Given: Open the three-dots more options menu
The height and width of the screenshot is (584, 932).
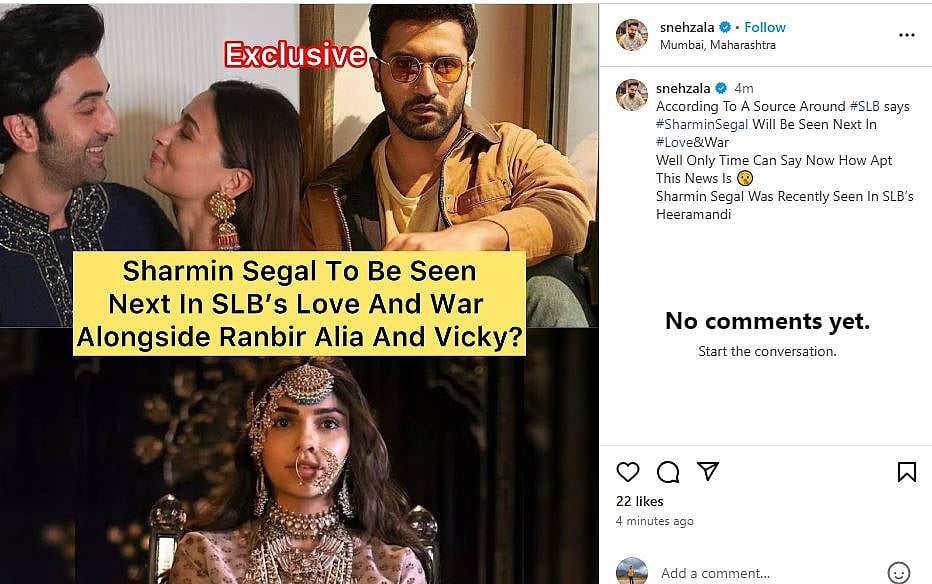Looking at the screenshot, I should coord(906,35).
